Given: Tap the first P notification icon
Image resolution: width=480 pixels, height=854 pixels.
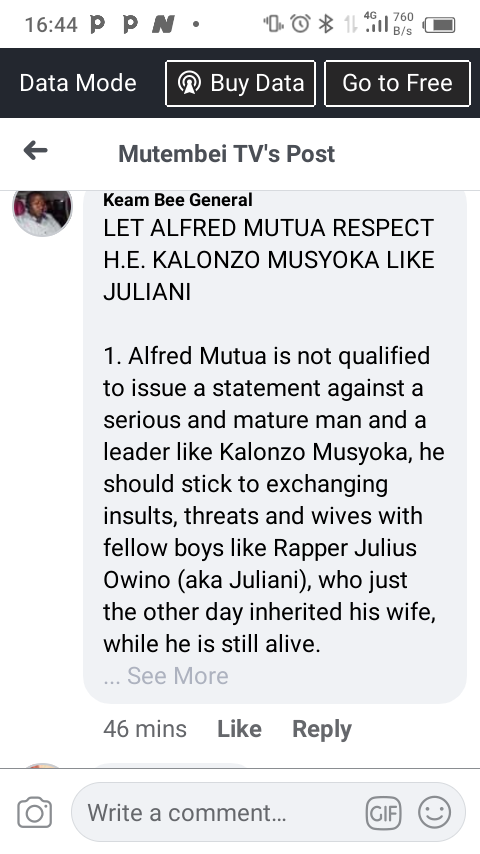Looking at the screenshot, I should pos(97,24).
